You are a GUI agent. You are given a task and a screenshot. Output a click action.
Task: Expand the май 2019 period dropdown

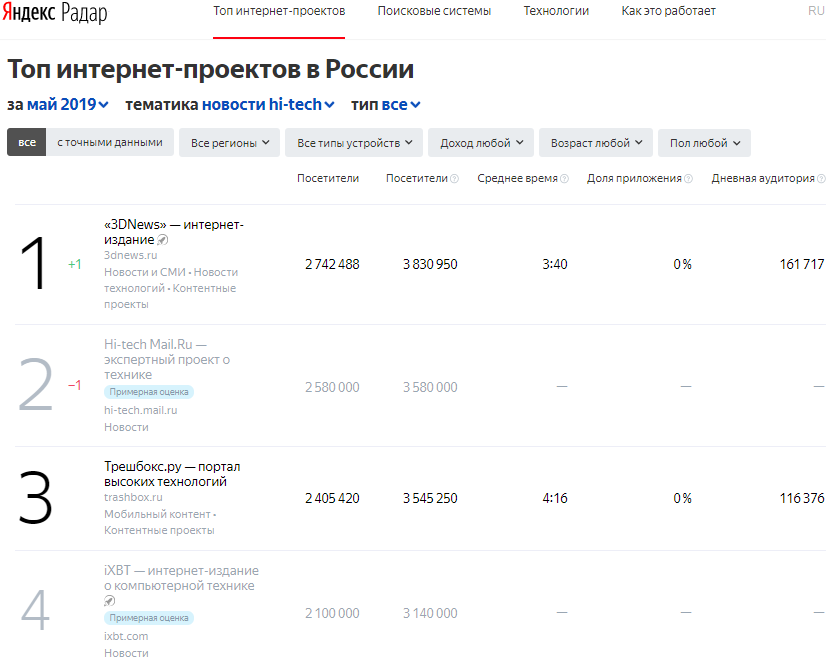tap(67, 104)
